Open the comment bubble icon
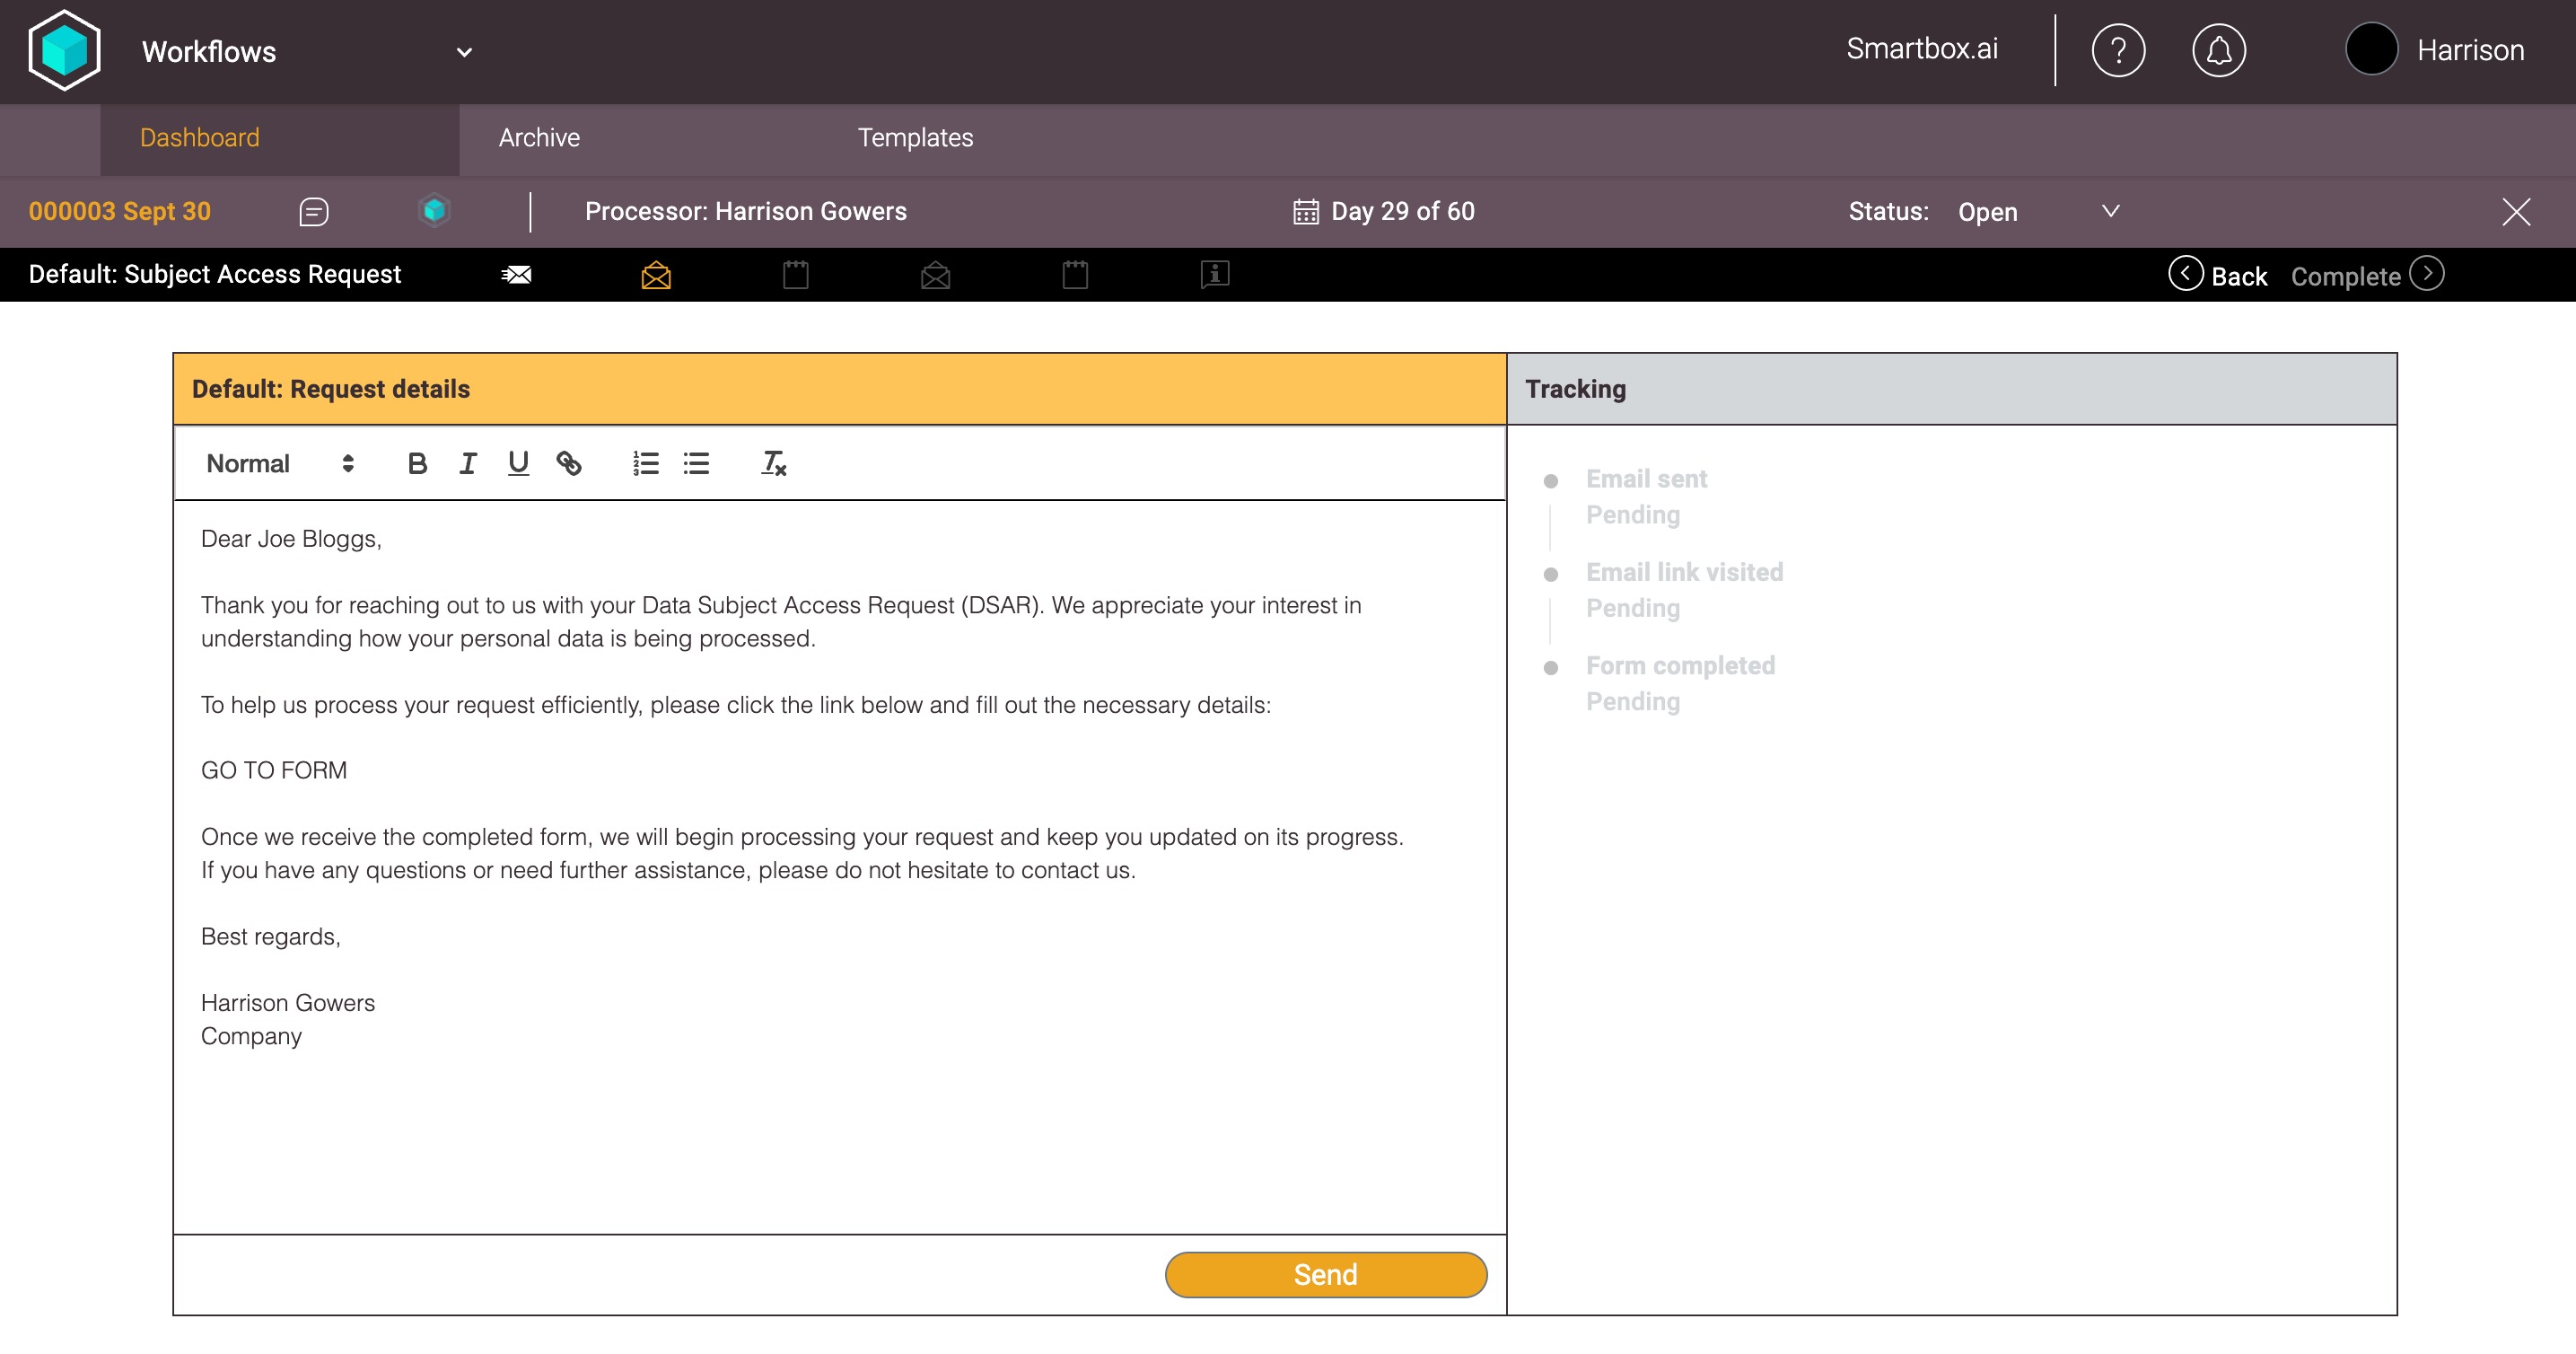 (x=314, y=212)
